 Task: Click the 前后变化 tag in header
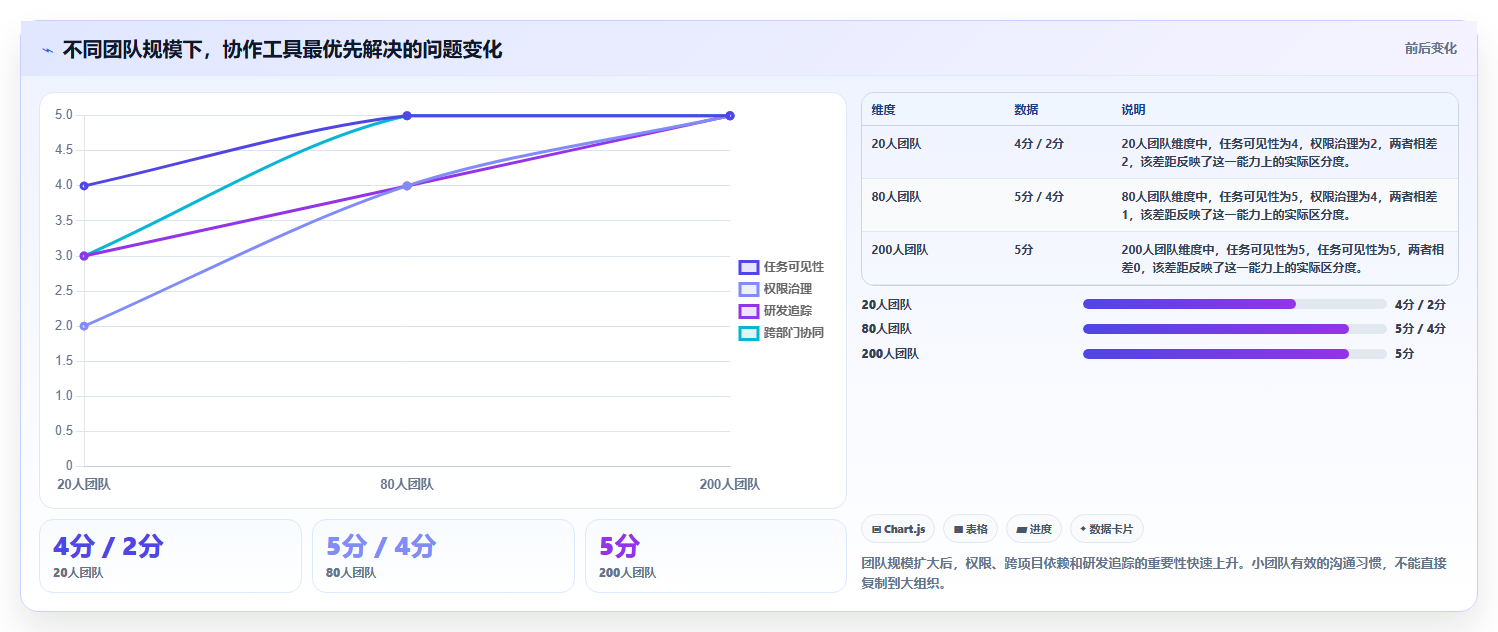click(1430, 48)
